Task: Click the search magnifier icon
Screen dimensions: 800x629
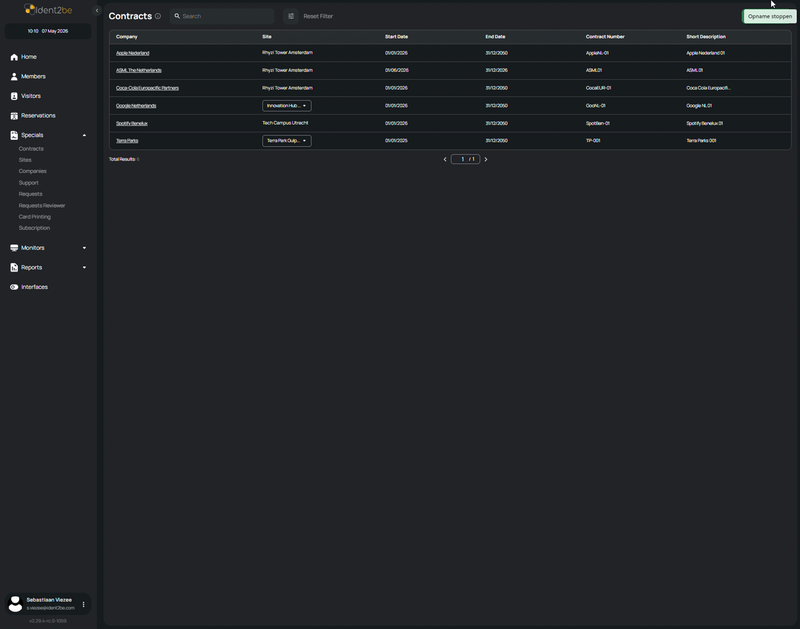Action: (x=177, y=16)
